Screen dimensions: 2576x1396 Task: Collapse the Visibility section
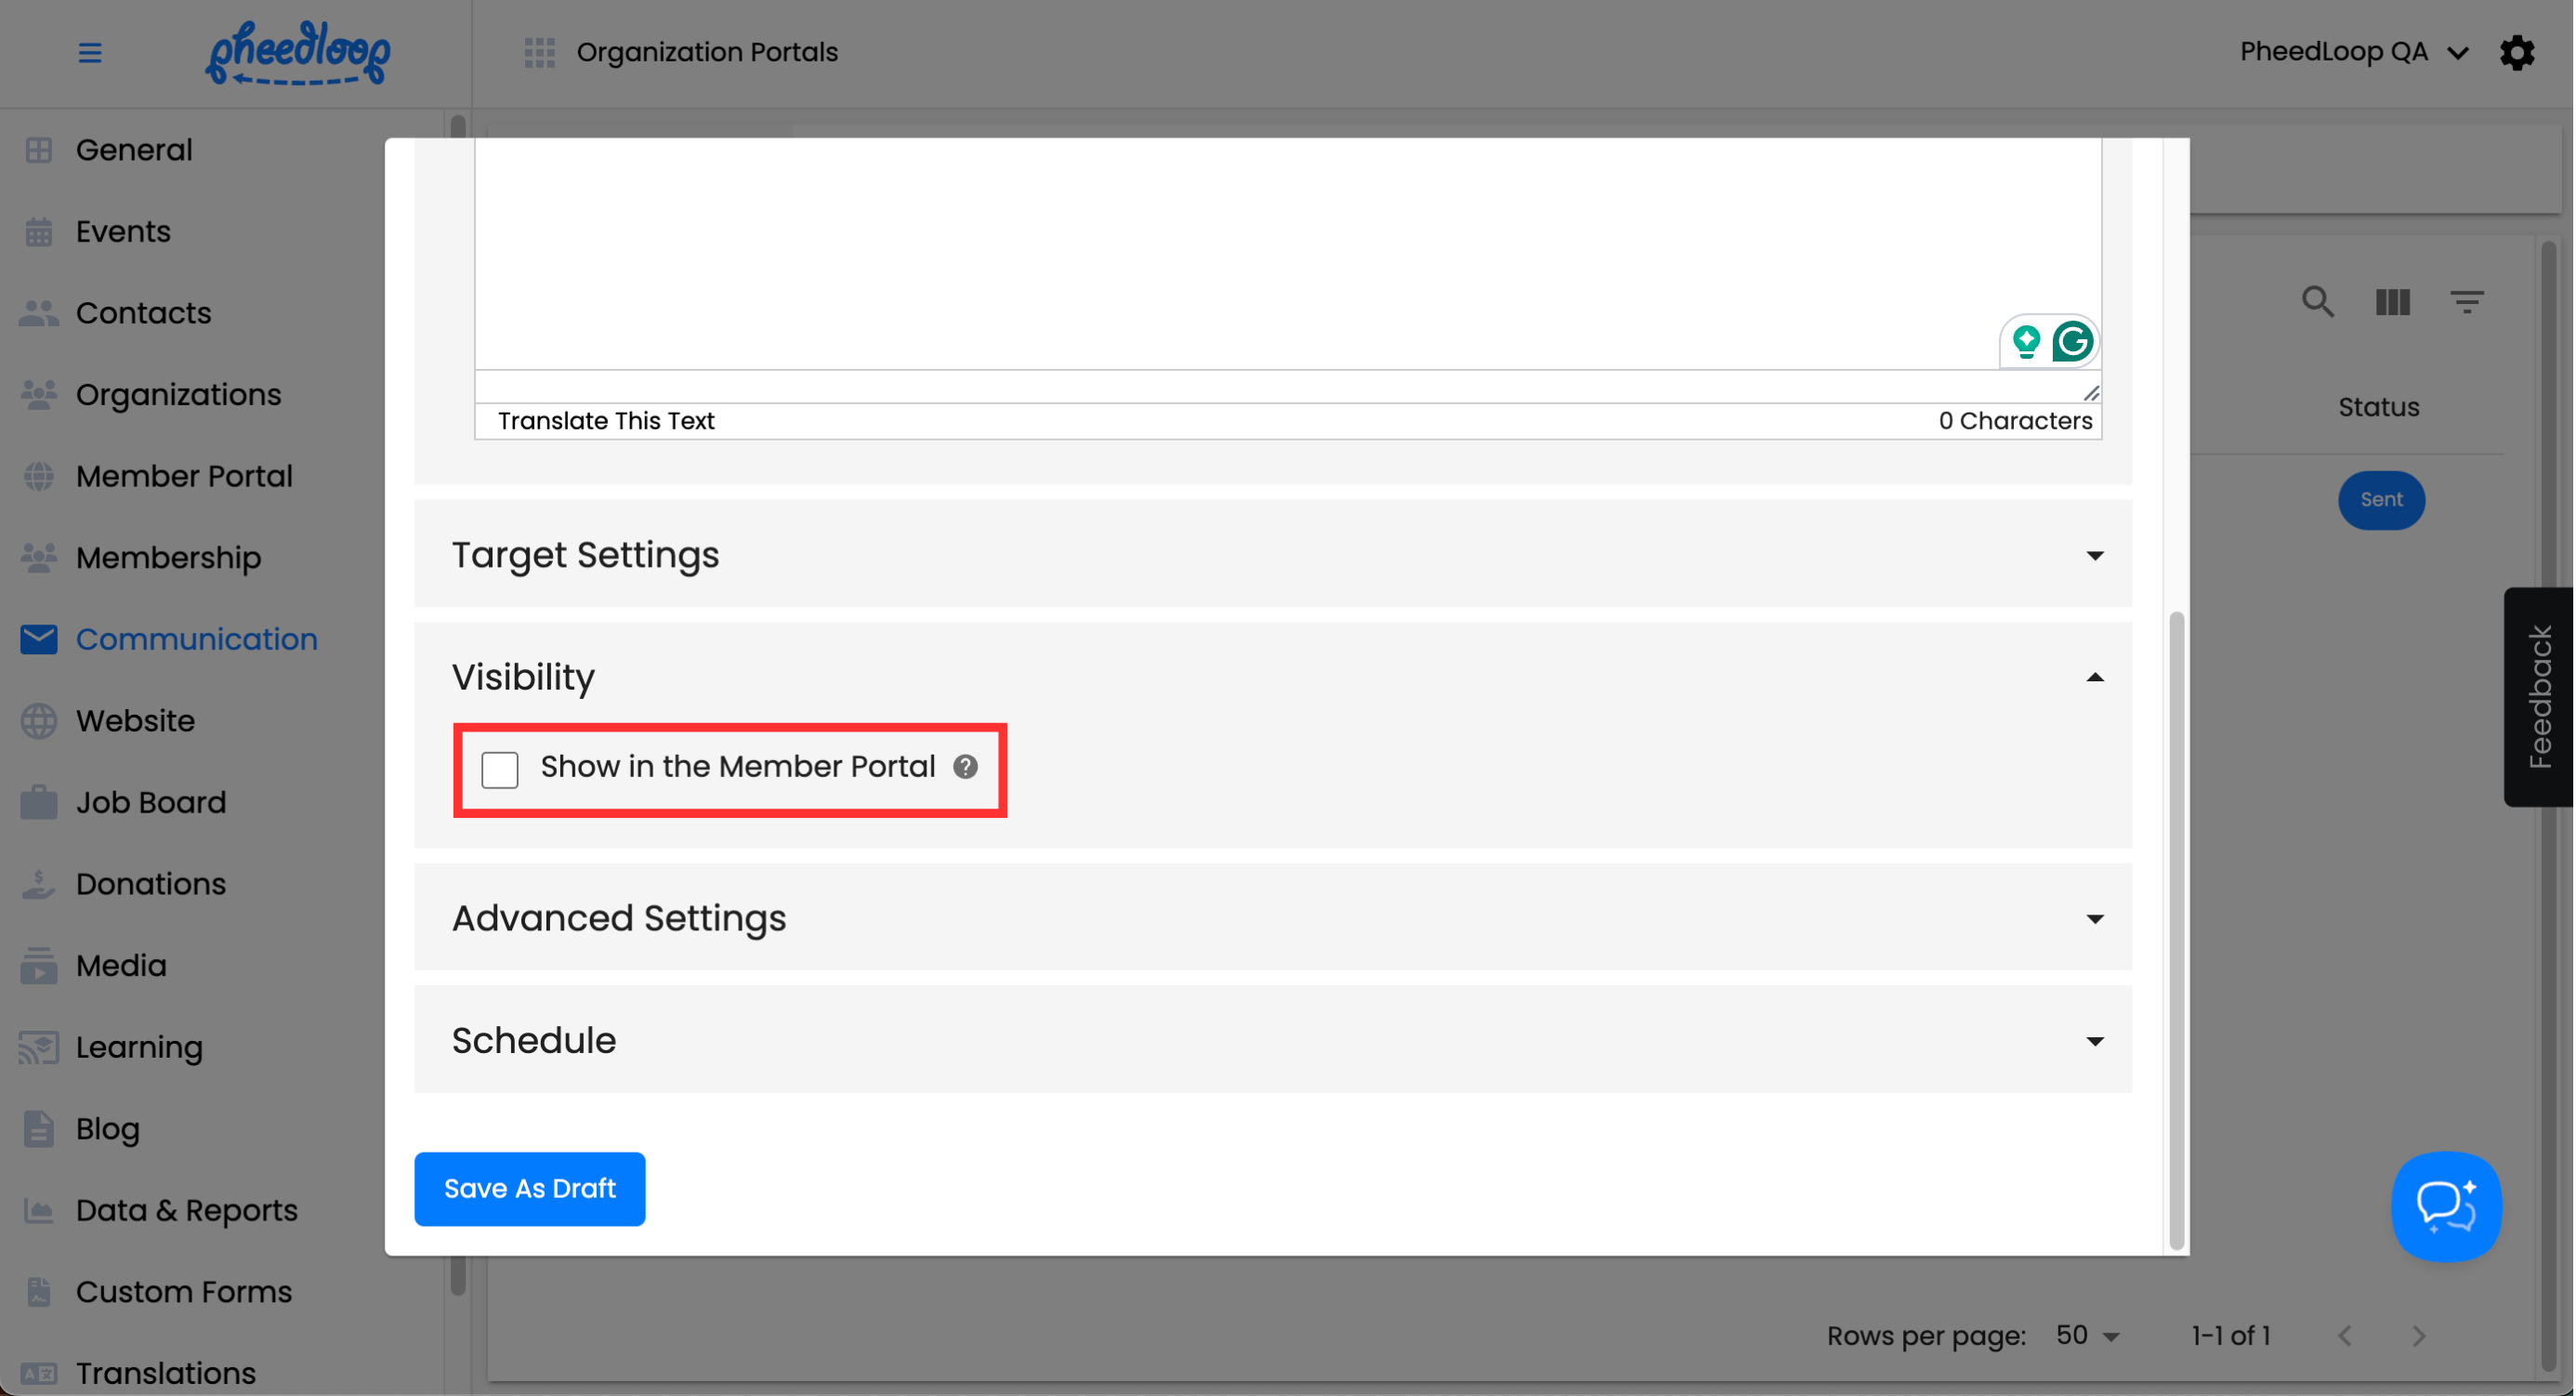click(x=2094, y=678)
